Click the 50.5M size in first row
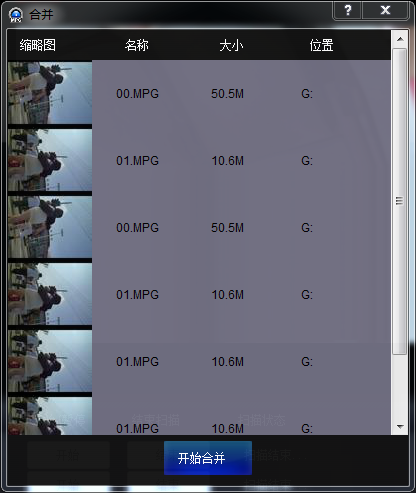 tap(227, 94)
